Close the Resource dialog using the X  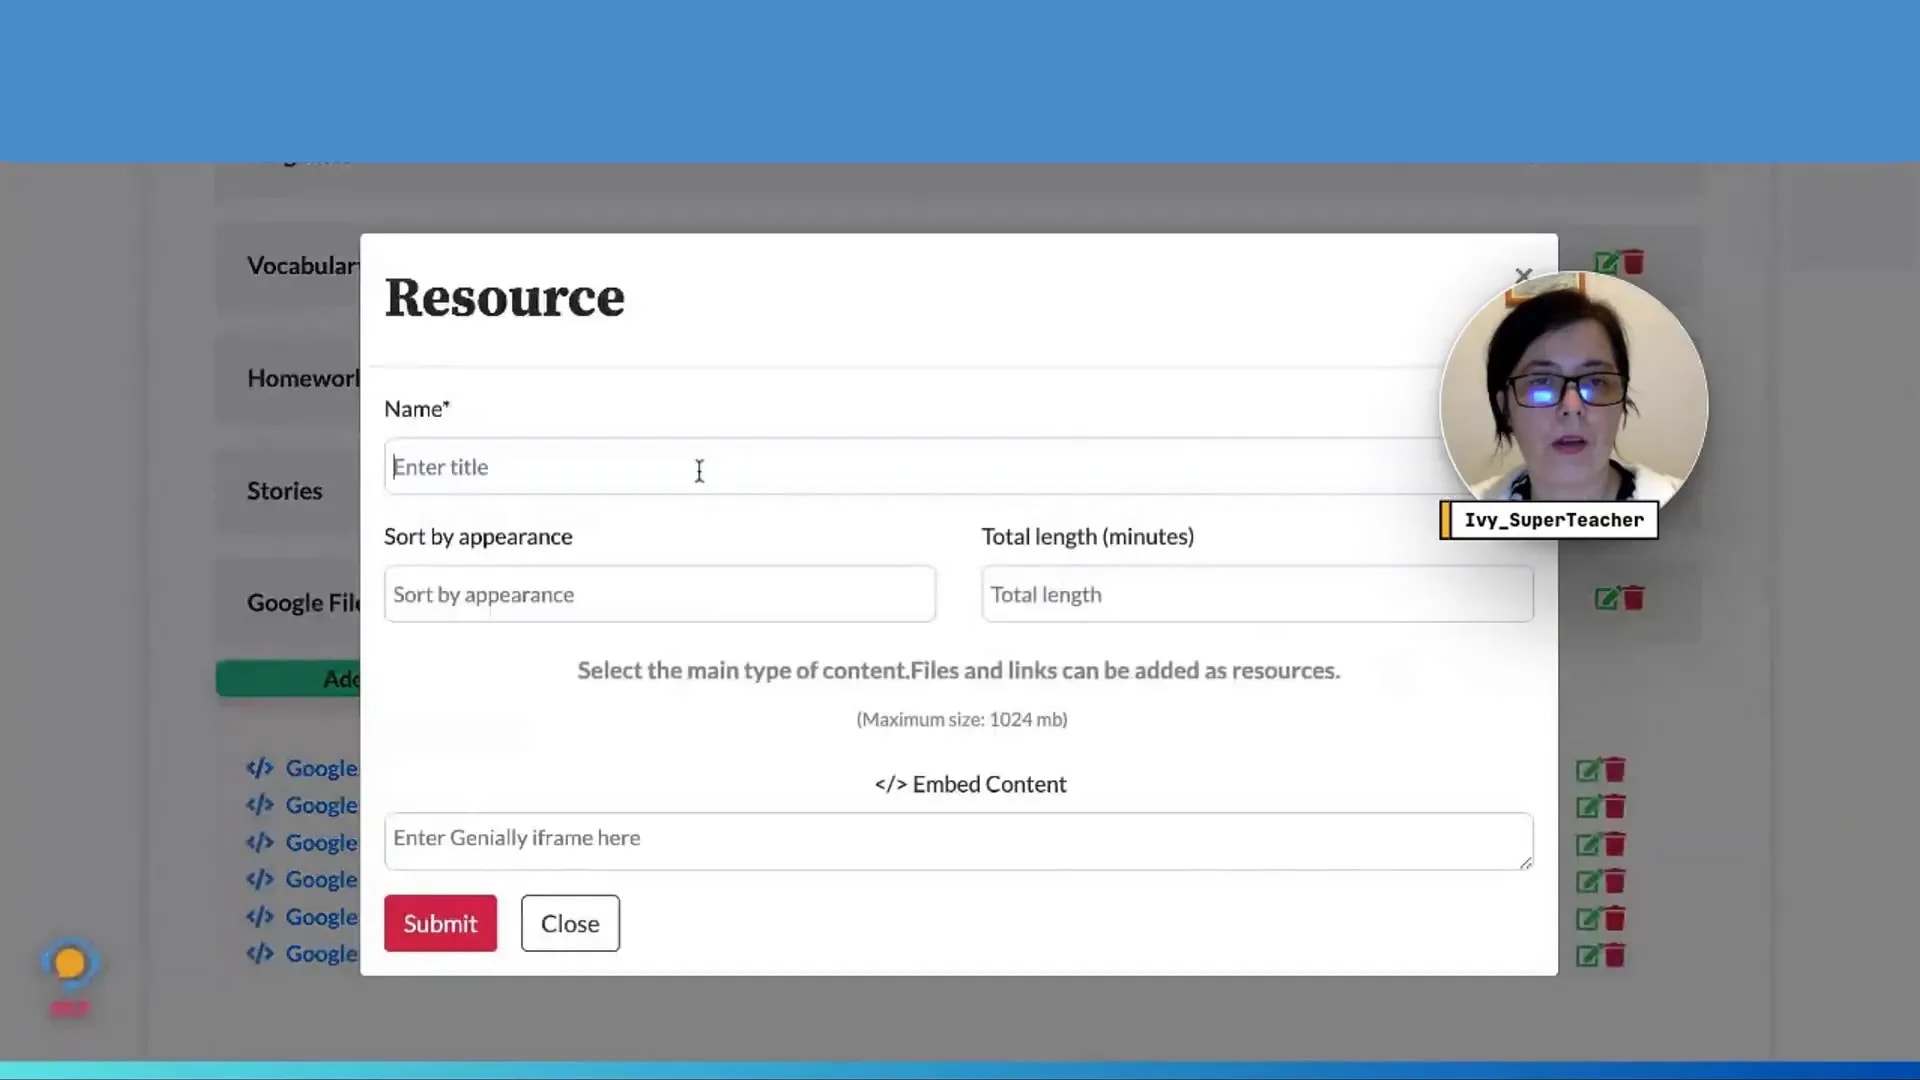(1523, 276)
